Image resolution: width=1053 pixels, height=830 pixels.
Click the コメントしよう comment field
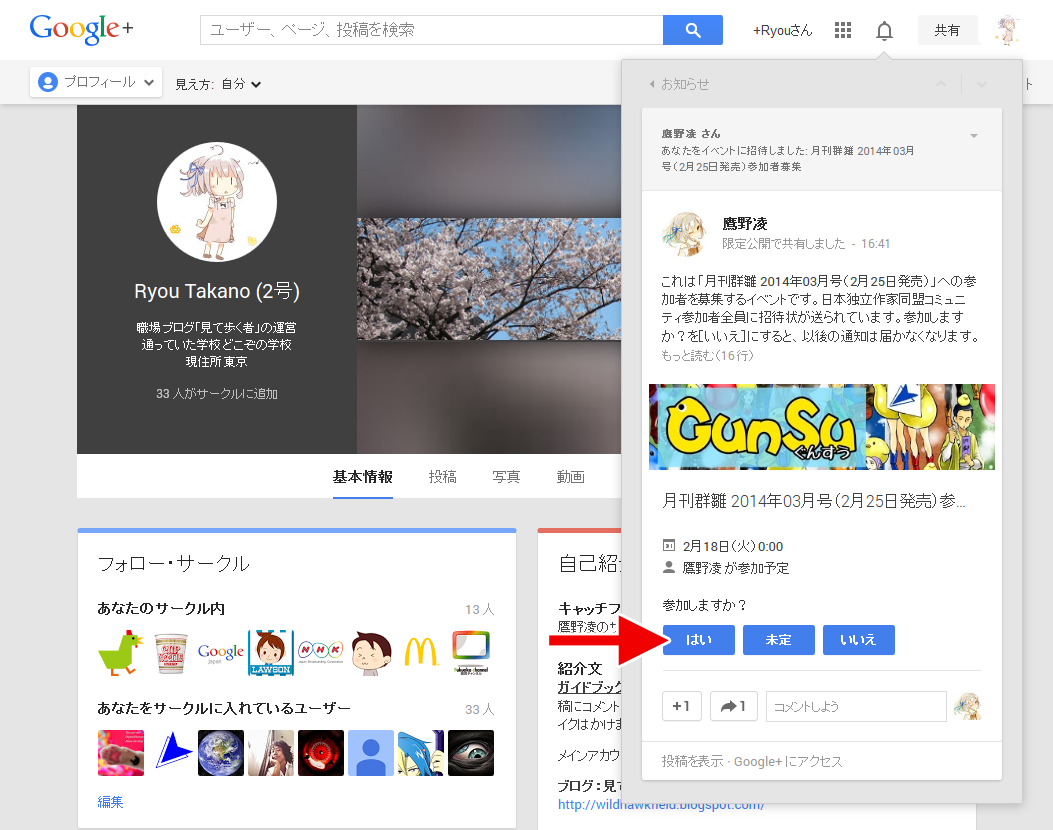pos(856,706)
